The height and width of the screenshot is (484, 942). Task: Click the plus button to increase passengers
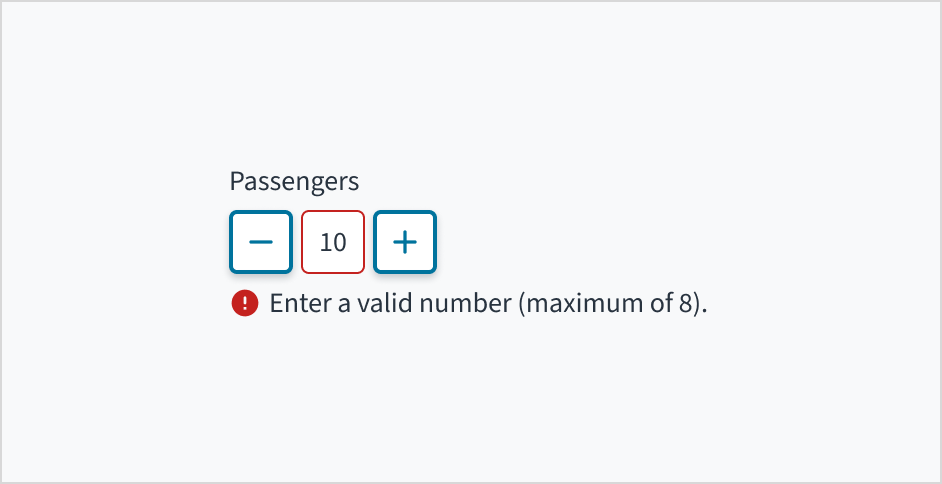405,242
